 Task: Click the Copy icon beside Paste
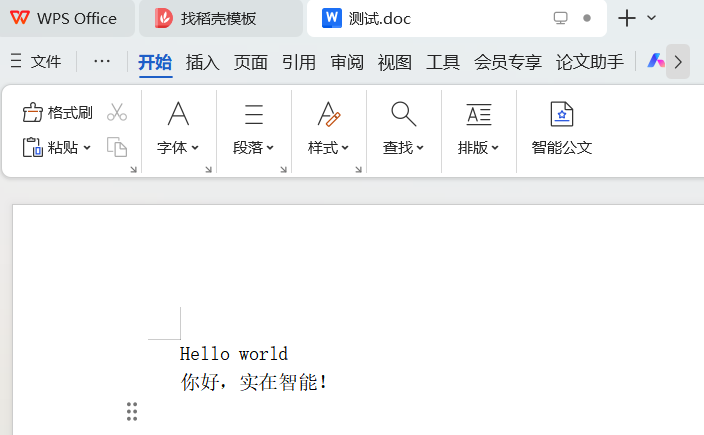tap(117, 147)
